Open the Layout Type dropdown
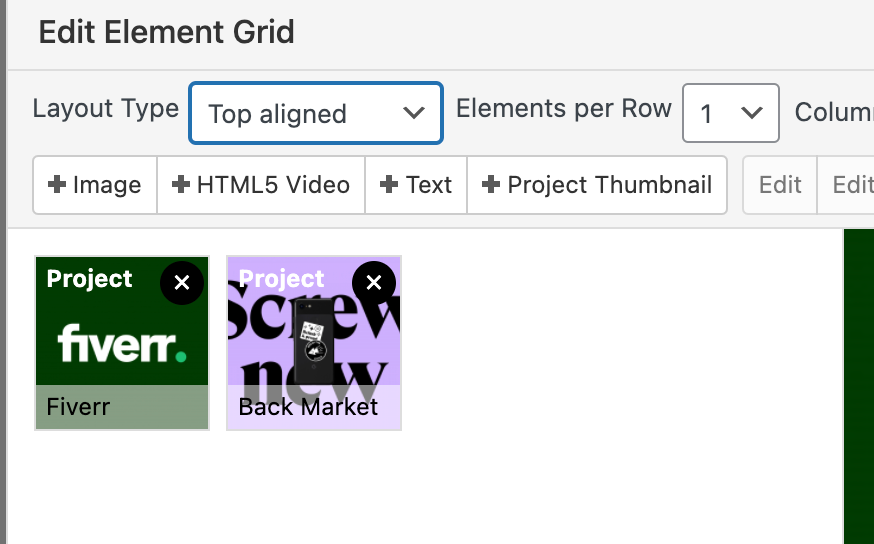 315,113
